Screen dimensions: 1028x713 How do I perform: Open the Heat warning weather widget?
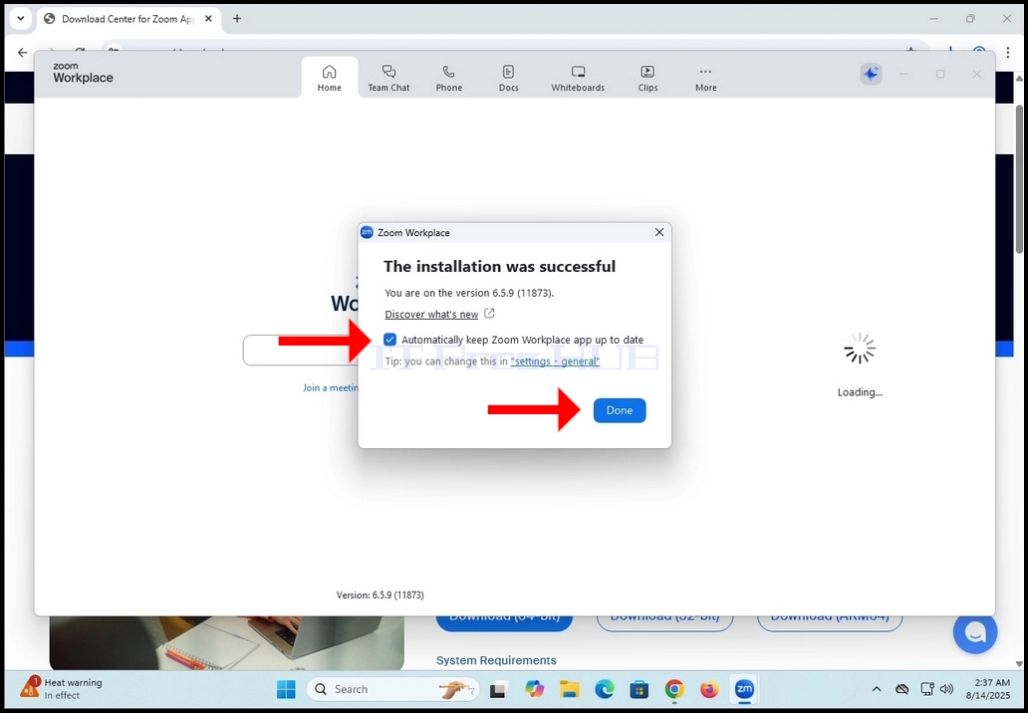click(x=60, y=689)
